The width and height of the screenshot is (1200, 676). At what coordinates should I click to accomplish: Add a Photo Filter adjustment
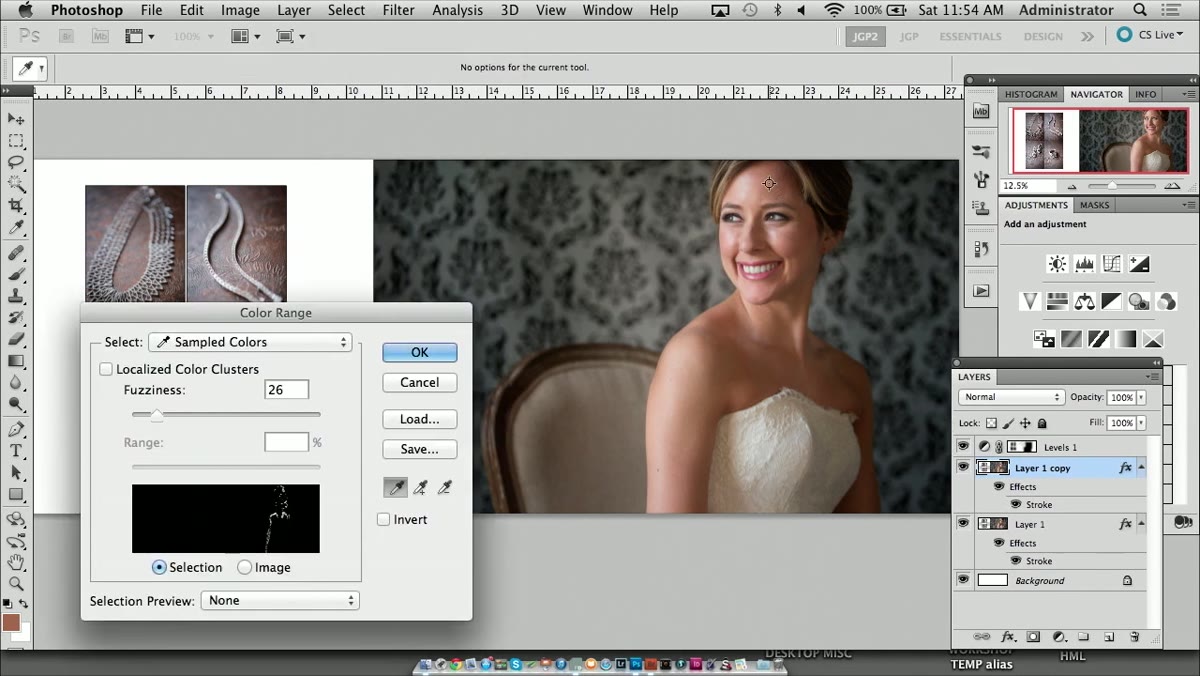pos(1138,301)
